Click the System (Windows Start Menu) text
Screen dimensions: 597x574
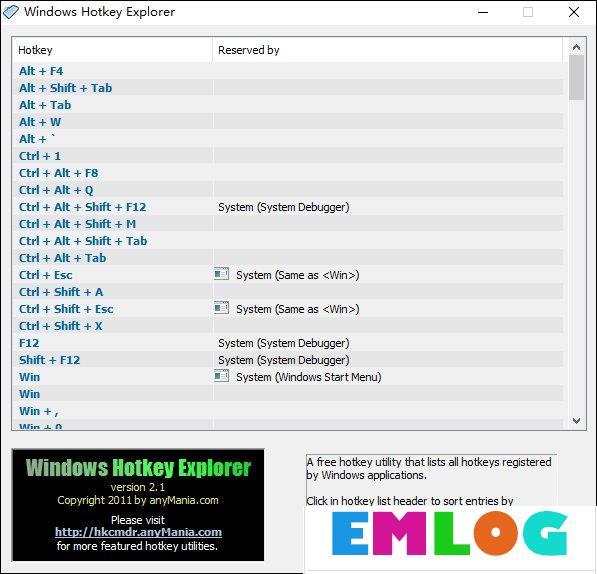(309, 377)
